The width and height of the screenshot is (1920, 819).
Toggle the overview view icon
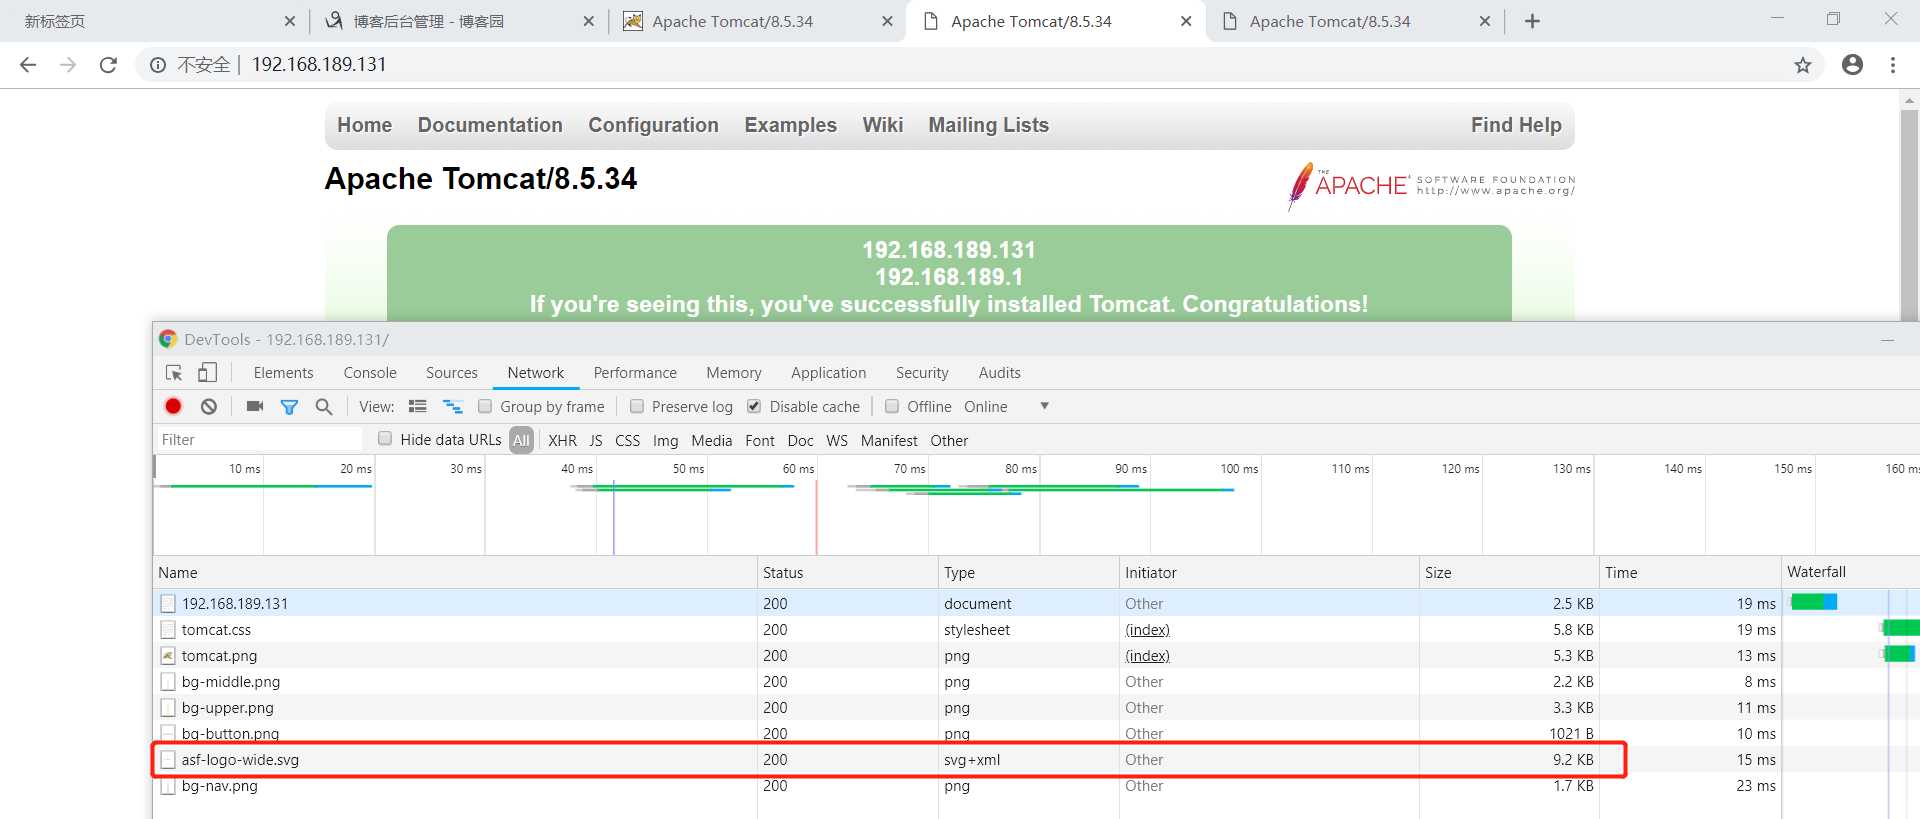453,406
